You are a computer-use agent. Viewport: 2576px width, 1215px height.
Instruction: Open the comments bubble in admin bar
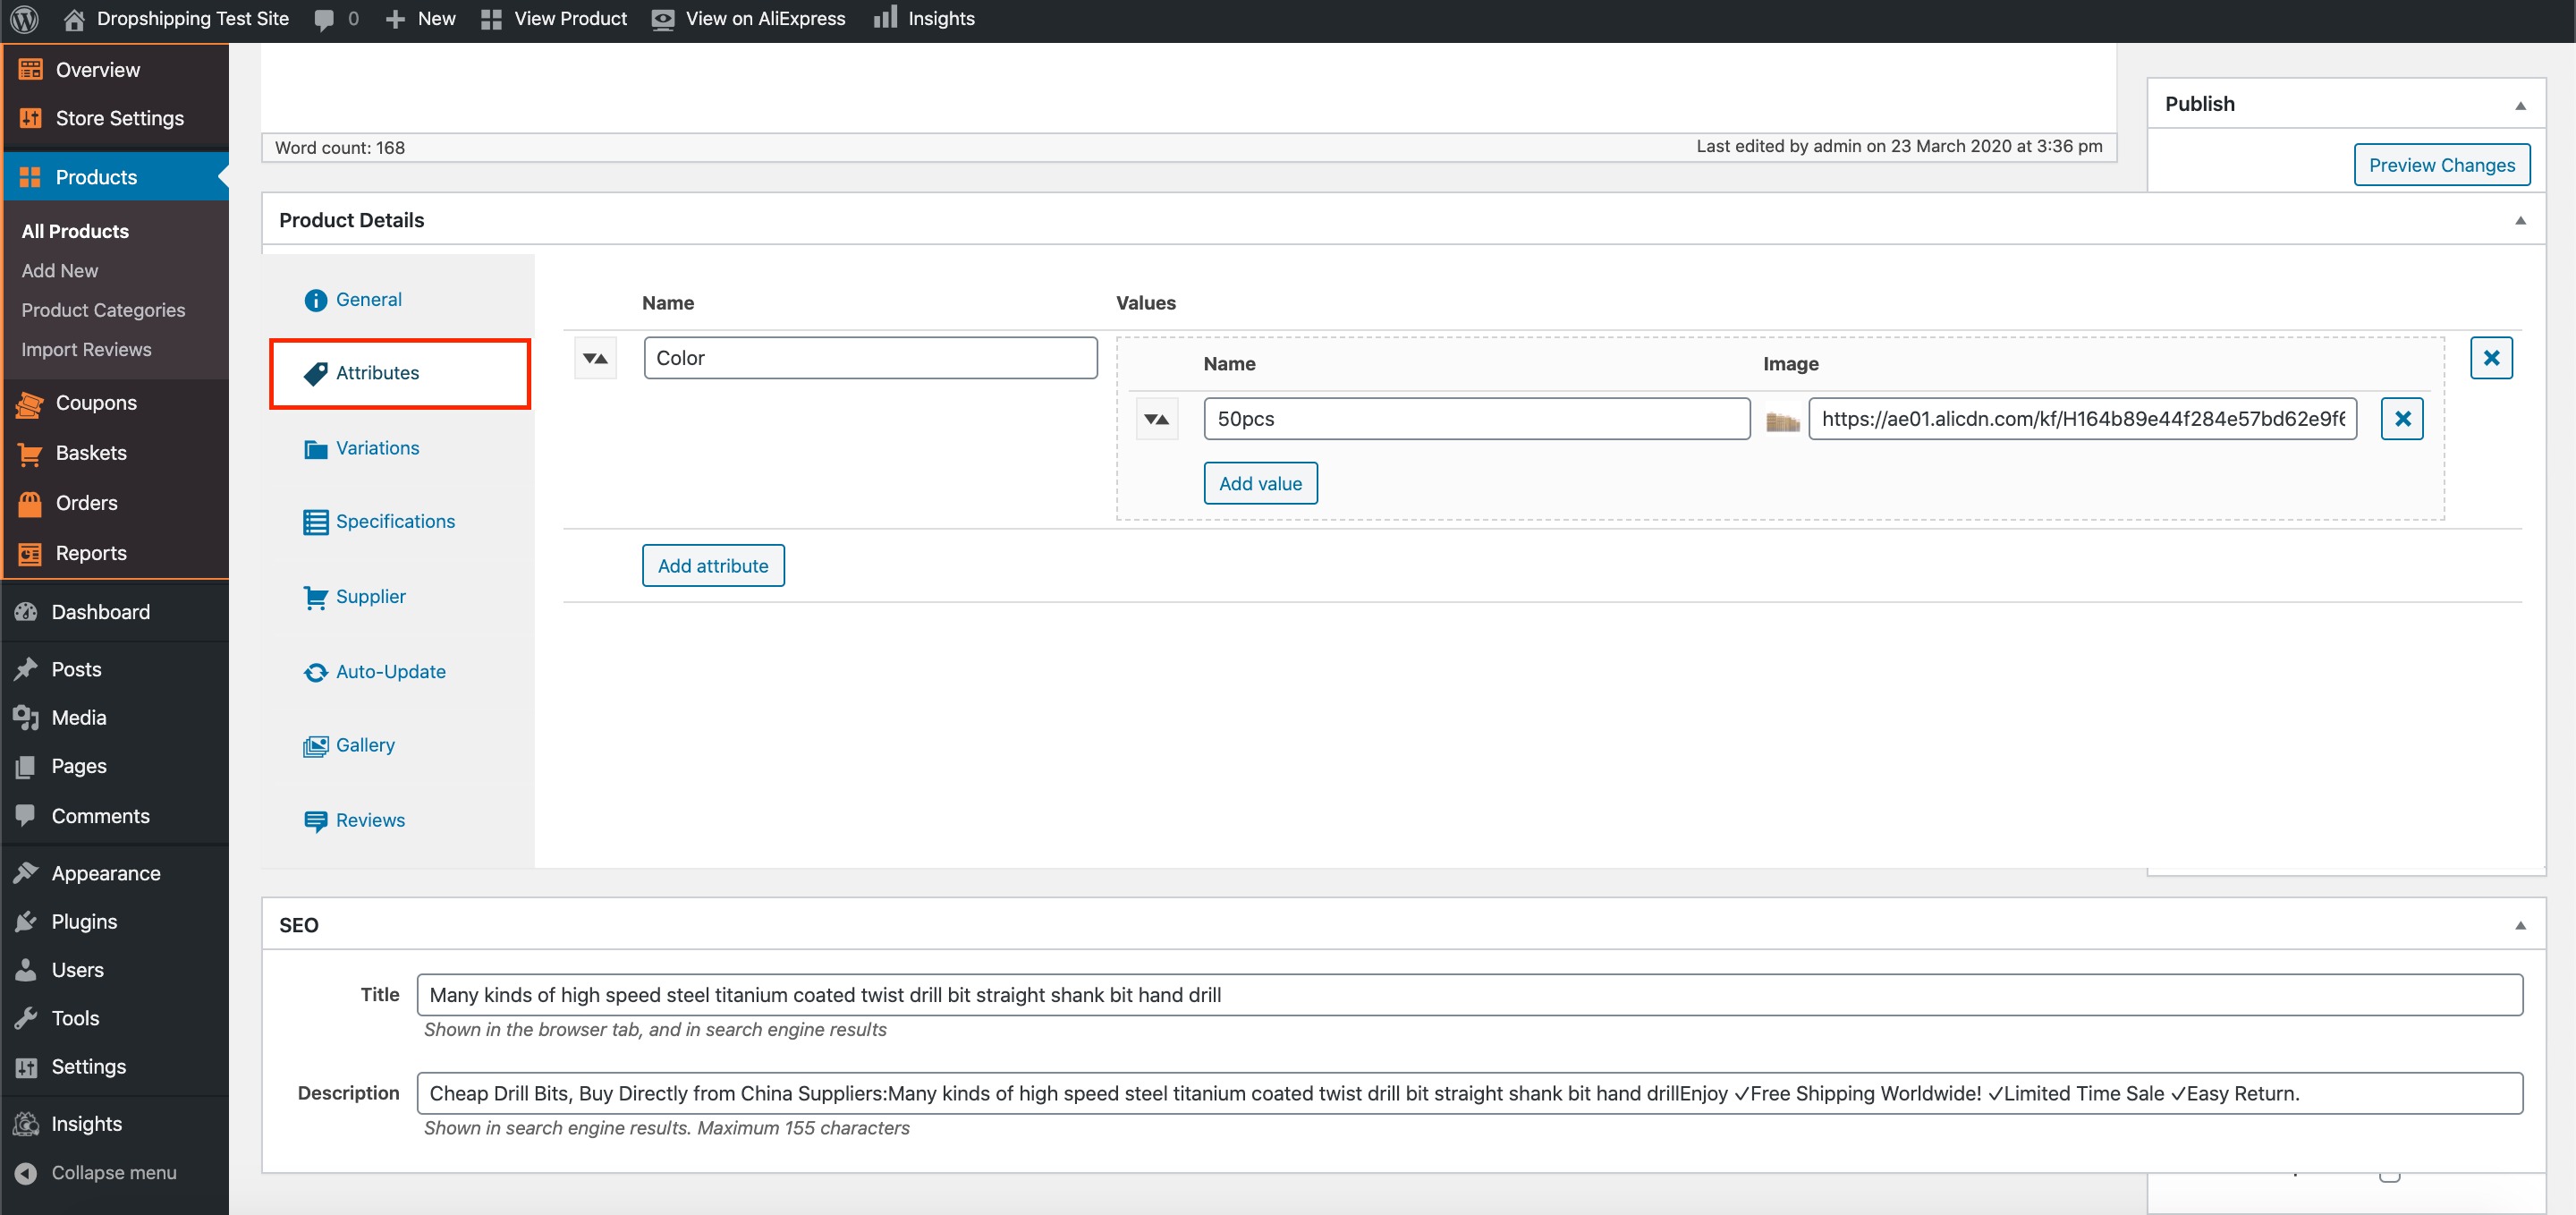[x=324, y=19]
